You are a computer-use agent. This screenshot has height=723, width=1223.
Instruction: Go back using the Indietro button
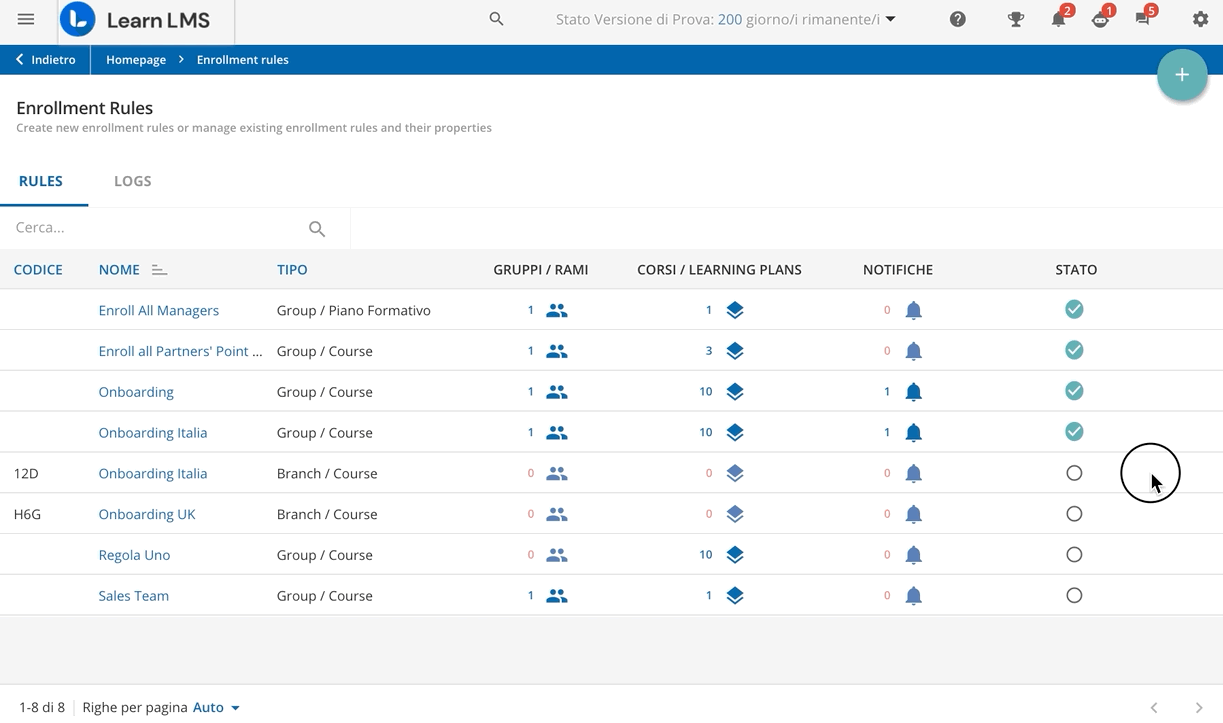(46, 60)
